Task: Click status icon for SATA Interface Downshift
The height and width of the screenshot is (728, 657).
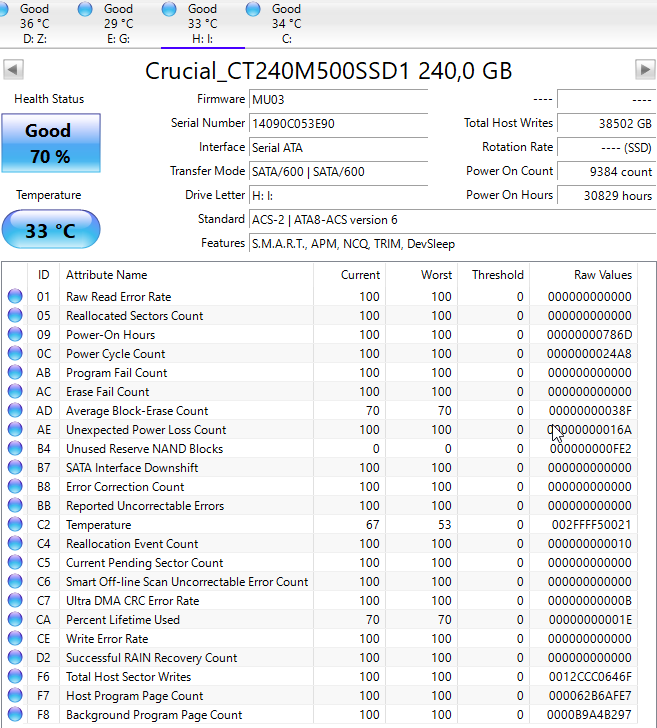Action: (15, 468)
